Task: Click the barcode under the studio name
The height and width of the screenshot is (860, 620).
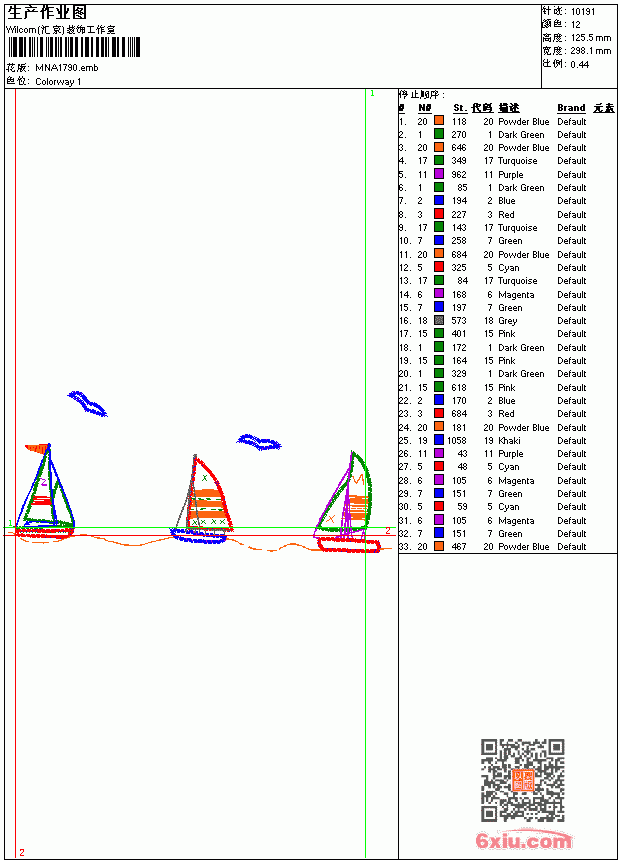Action: click(x=74, y=47)
